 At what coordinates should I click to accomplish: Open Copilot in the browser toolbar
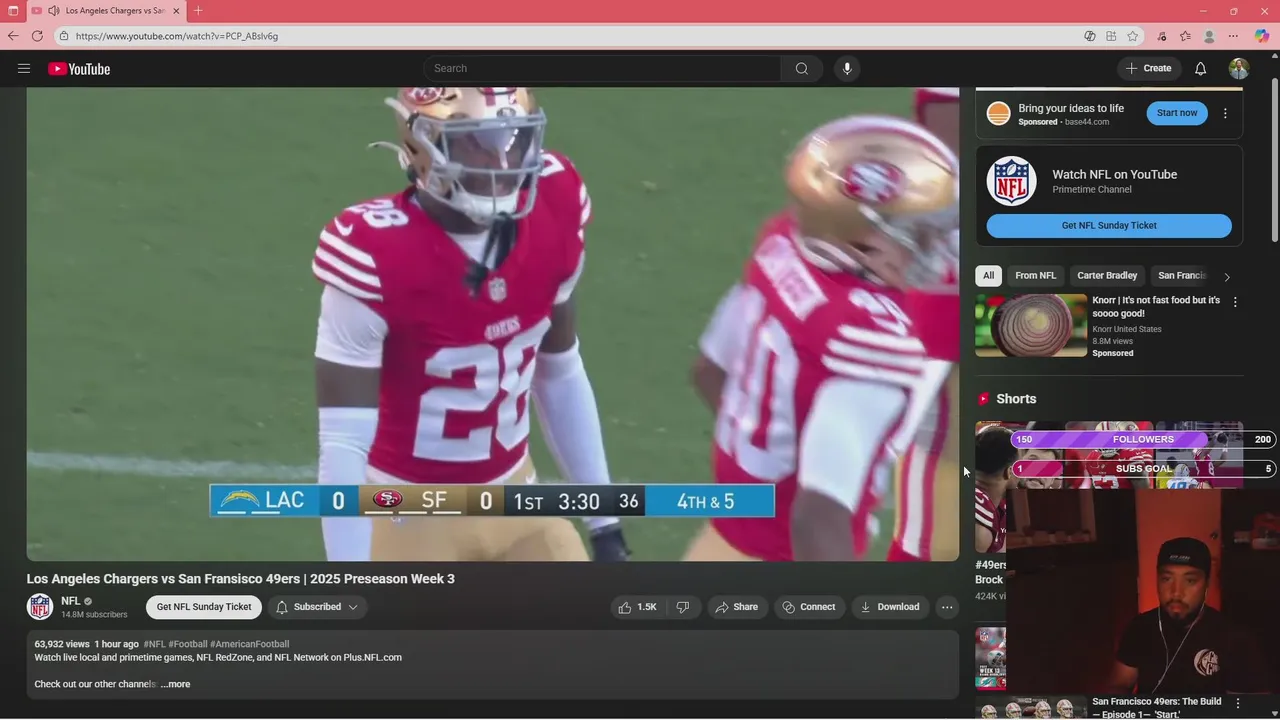click(x=1262, y=36)
